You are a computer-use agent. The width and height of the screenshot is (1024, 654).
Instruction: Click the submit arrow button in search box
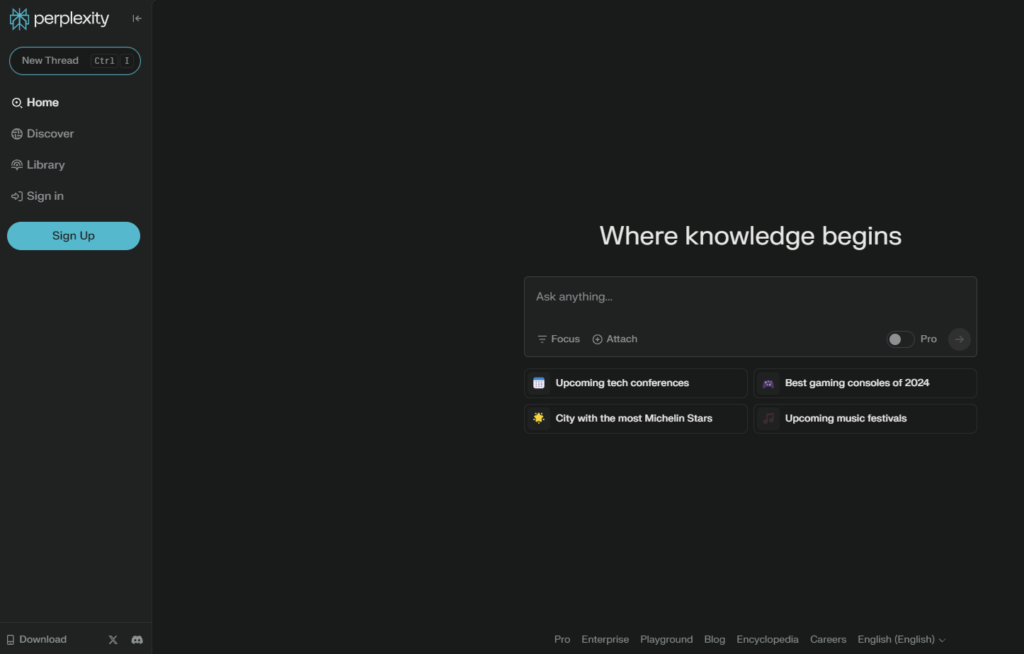click(959, 339)
